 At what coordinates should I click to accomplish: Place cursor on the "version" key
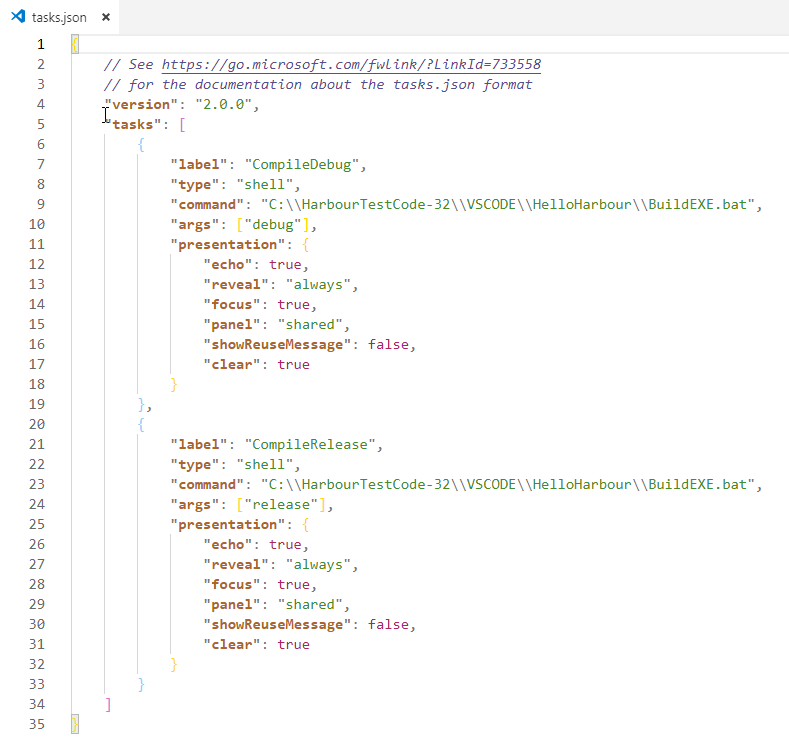coord(140,104)
